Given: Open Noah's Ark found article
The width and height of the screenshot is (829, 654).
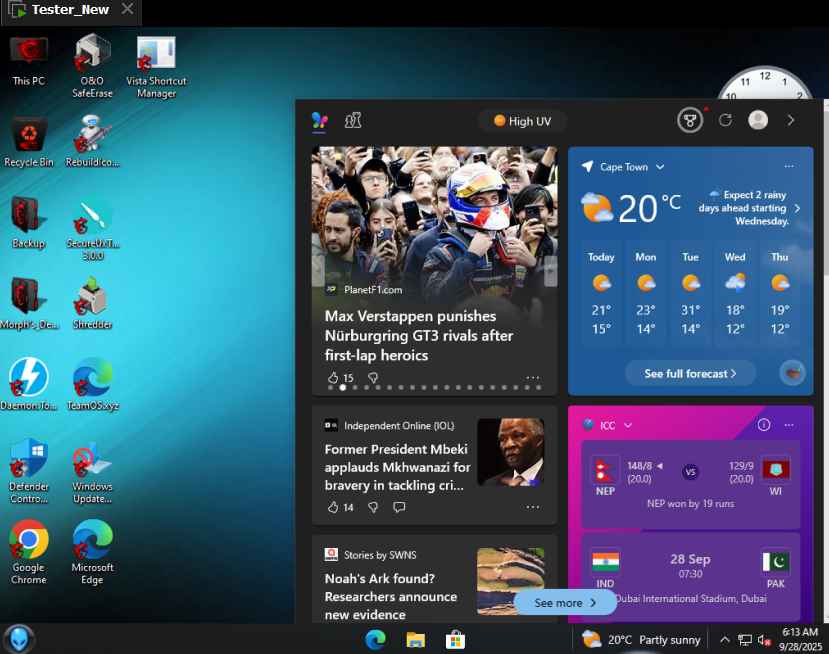Looking at the screenshot, I should 391,596.
